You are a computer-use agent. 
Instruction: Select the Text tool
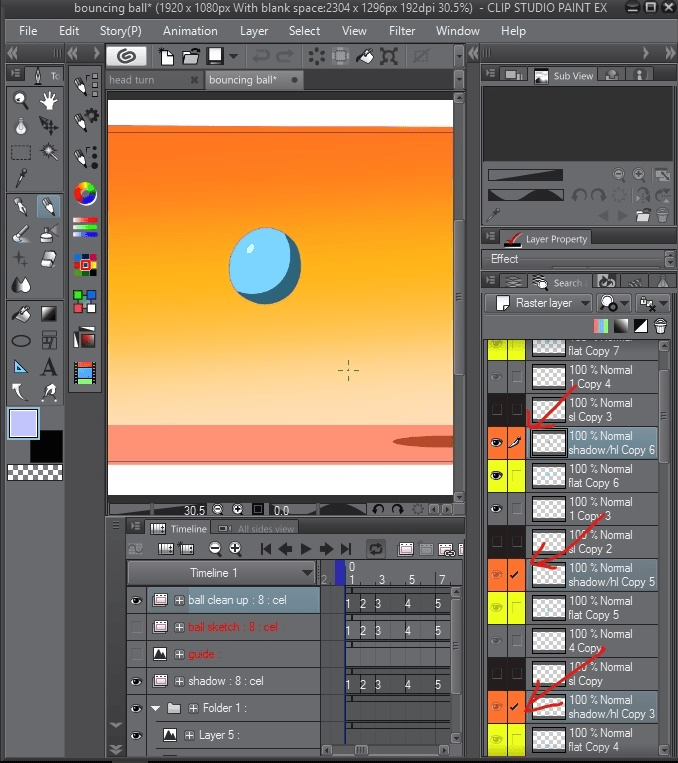pyautogui.click(x=48, y=367)
